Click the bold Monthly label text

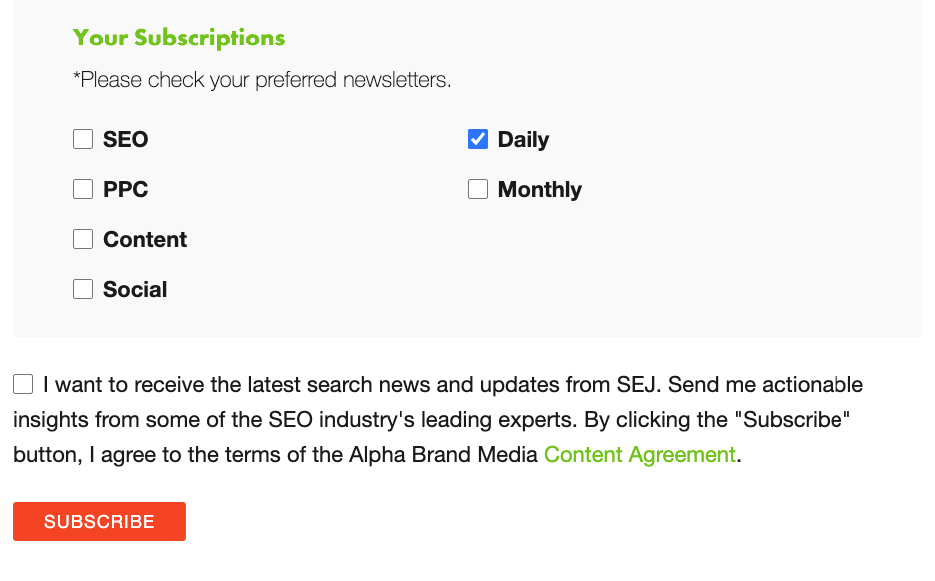click(540, 190)
